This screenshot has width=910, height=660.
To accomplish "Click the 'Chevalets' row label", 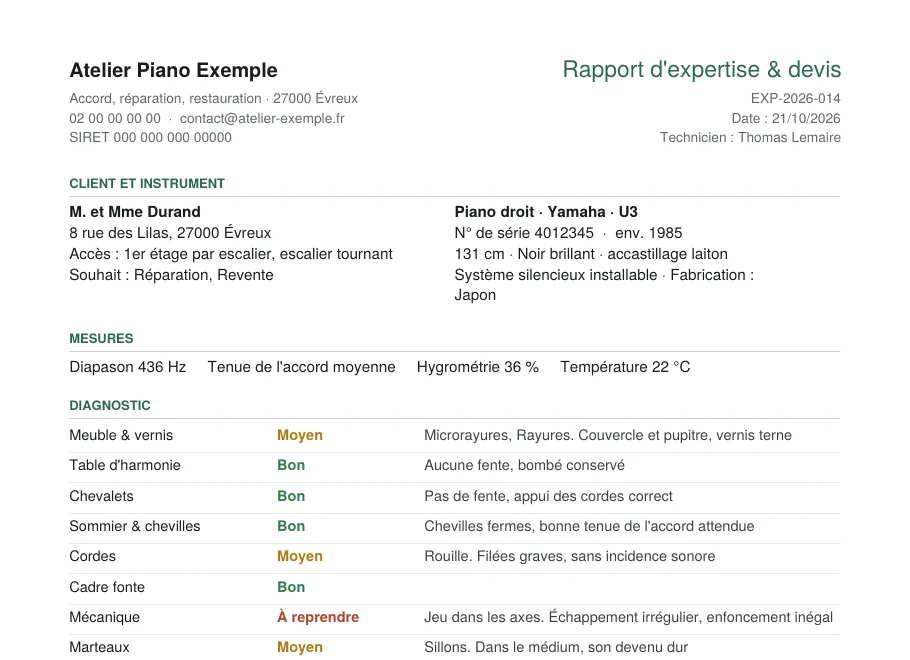I will click(102, 496).
